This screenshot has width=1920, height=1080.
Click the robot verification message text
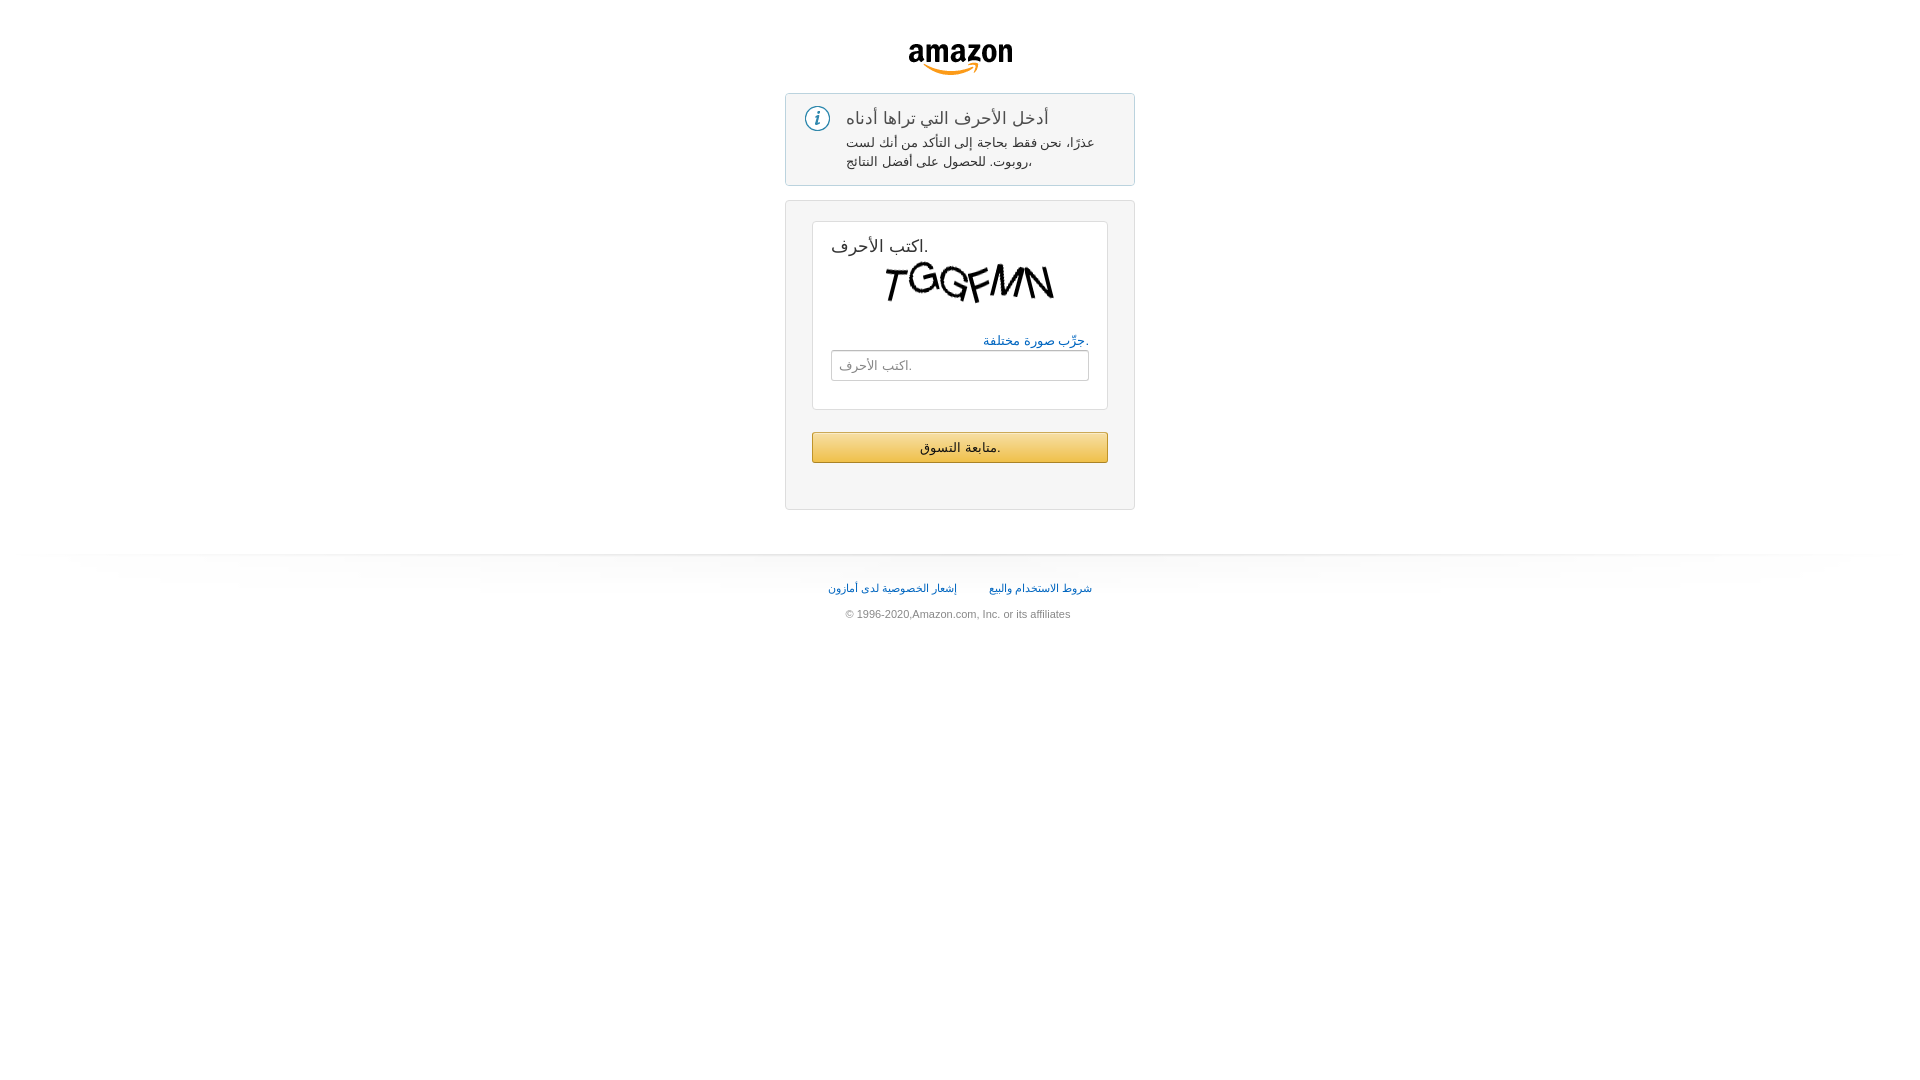tap(970, 152)
